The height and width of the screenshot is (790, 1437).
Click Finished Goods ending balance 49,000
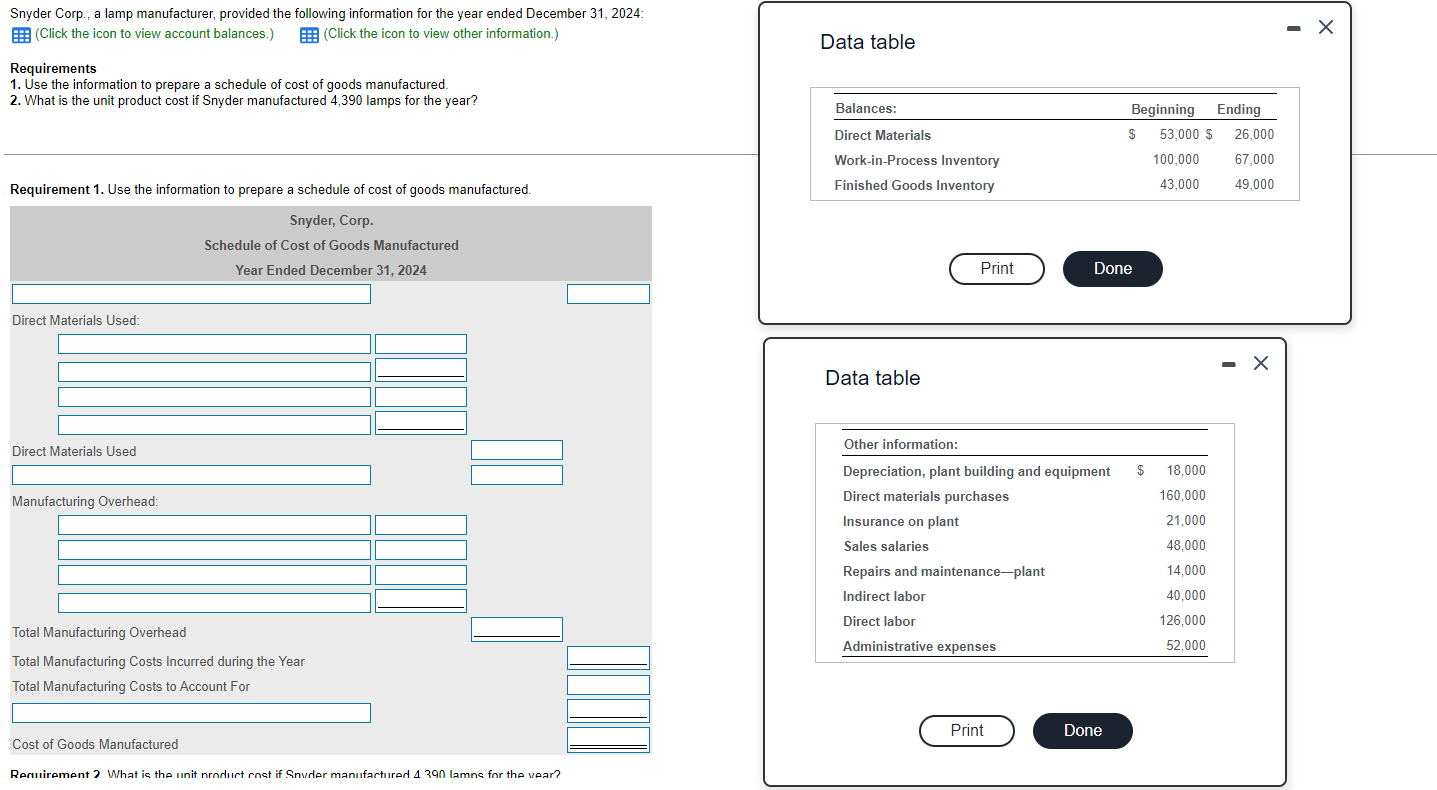pyautogui.click(x=1255, y=185)
